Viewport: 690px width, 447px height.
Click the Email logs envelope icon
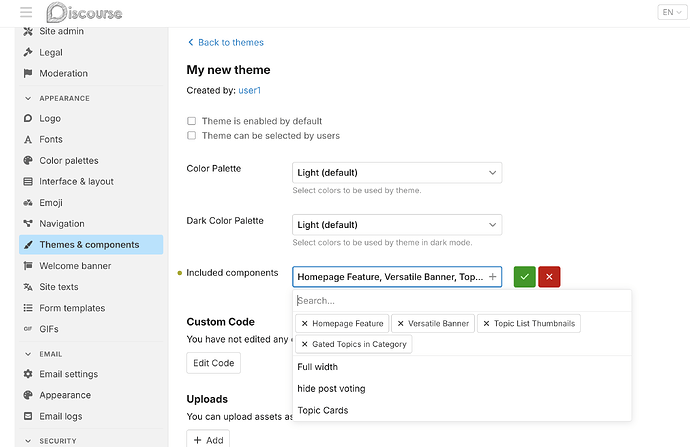coord(28,416)
